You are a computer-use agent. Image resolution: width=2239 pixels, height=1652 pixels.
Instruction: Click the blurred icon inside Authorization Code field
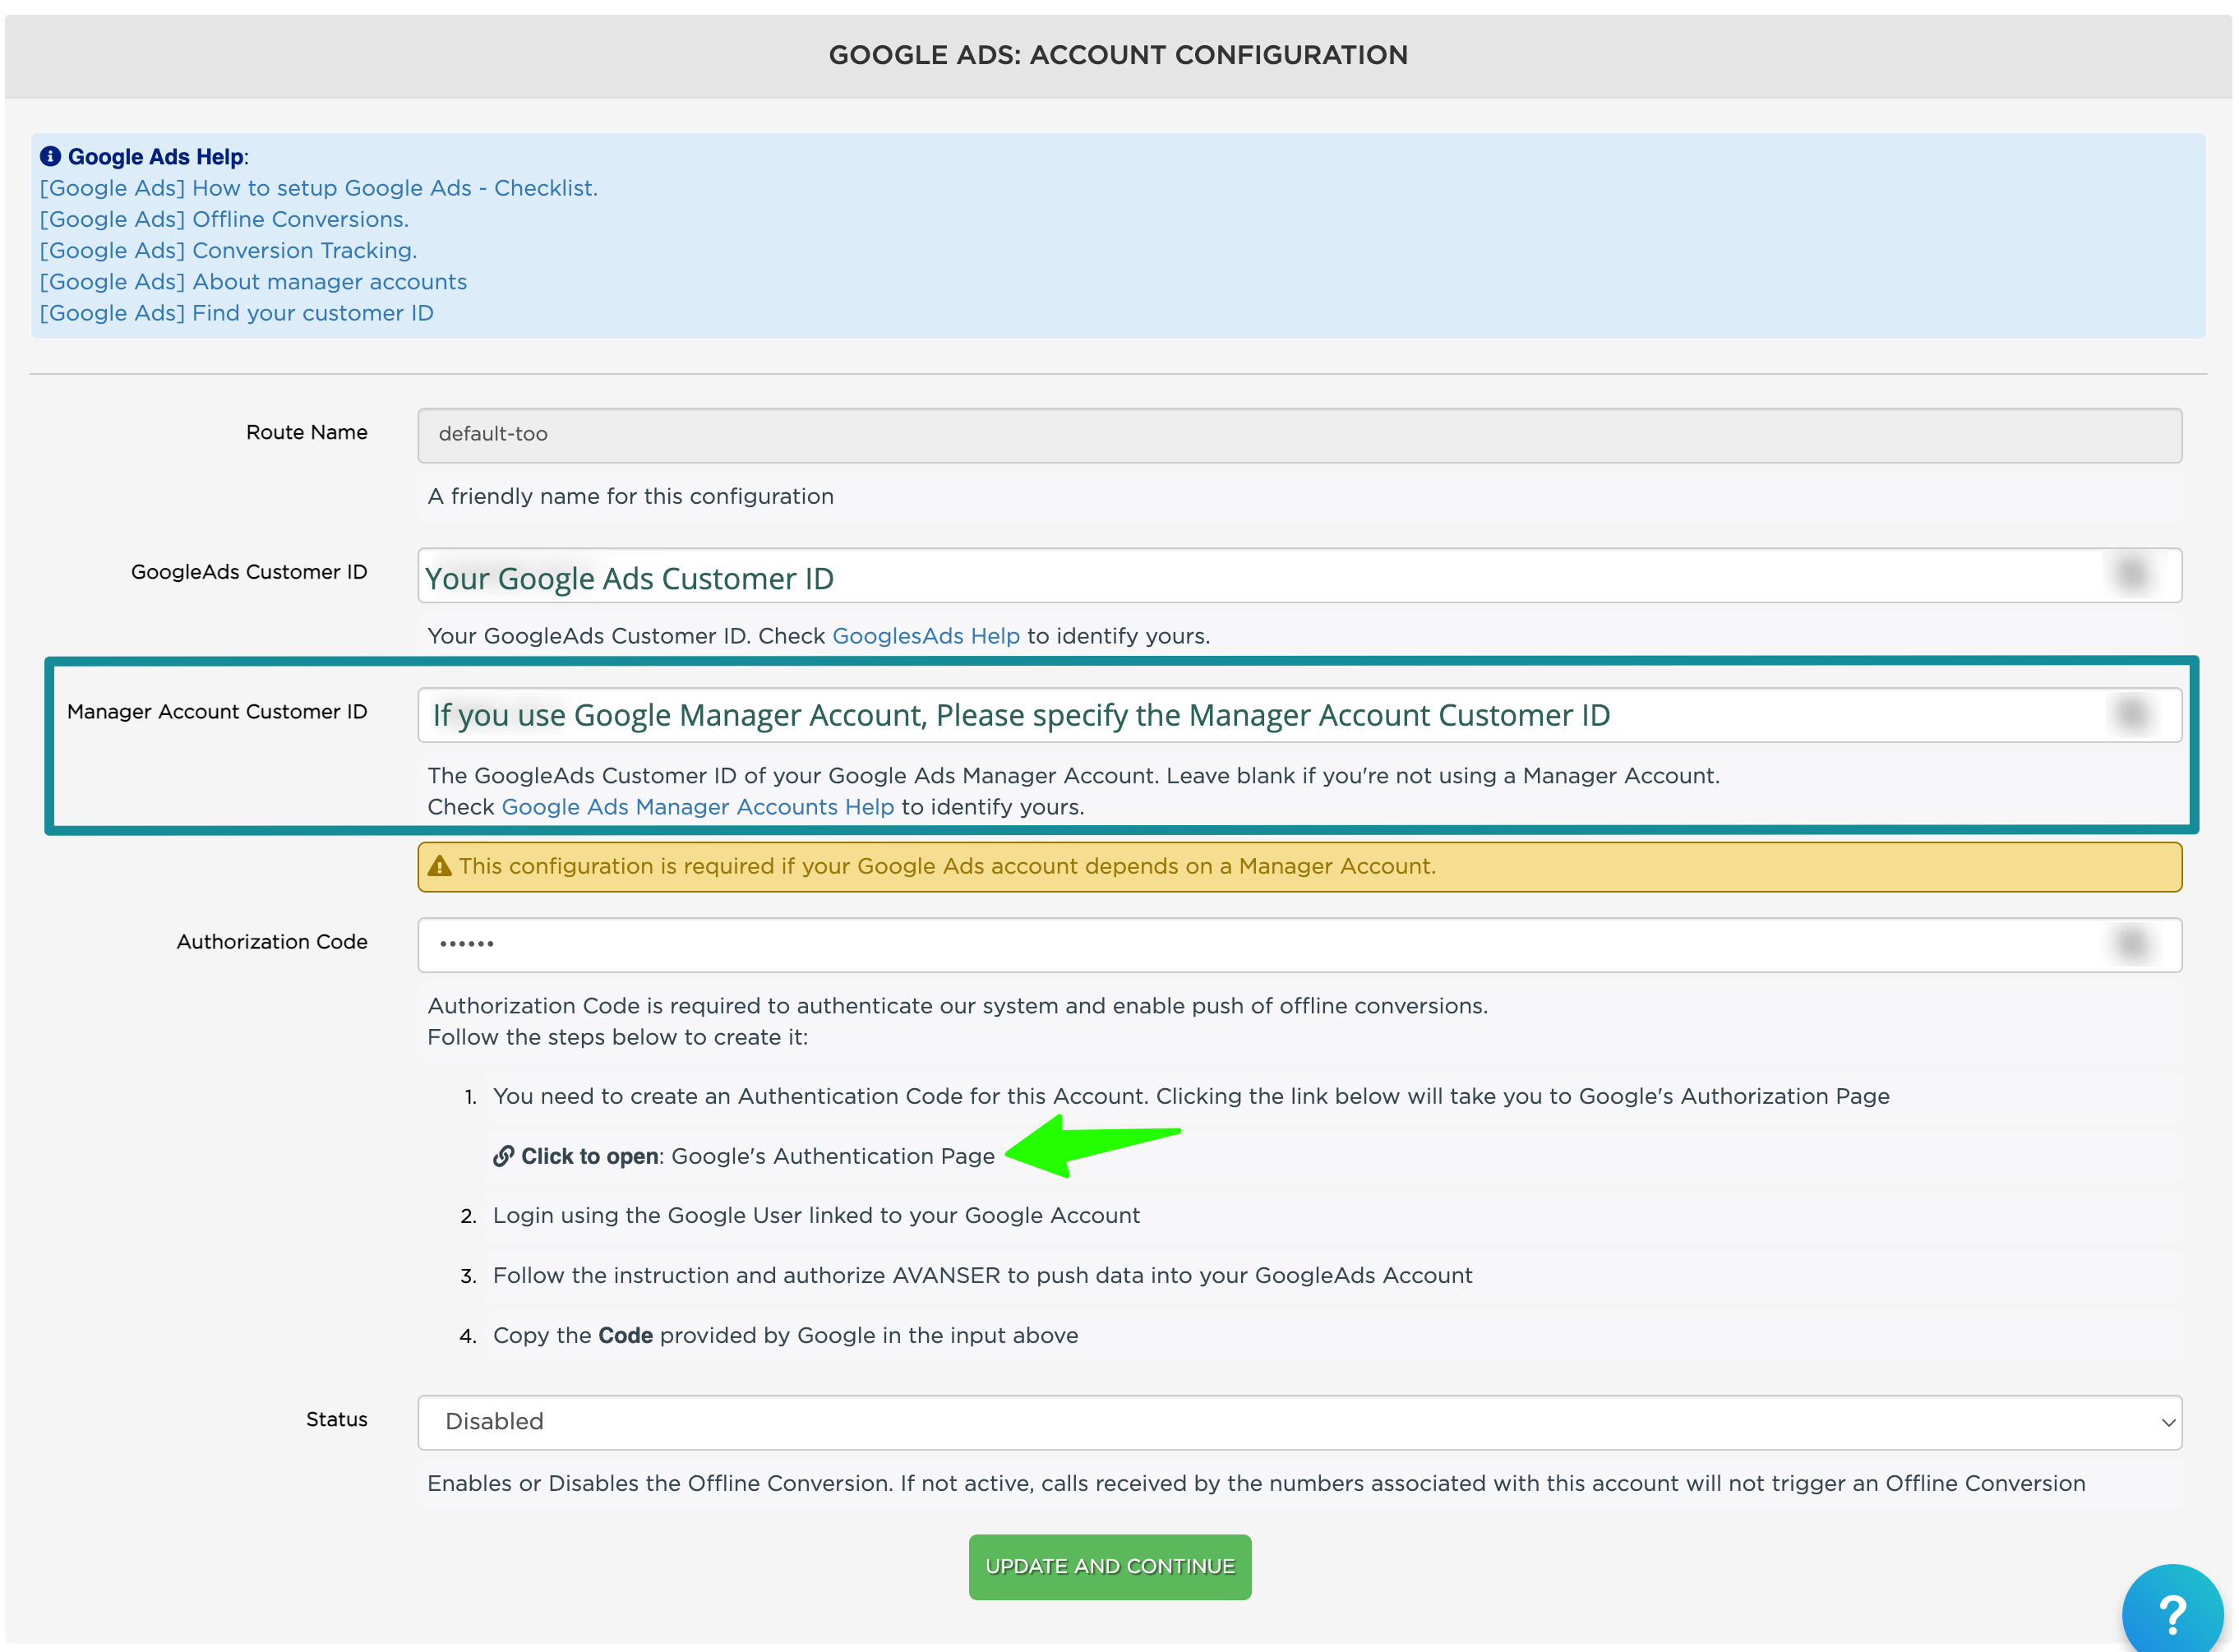point(2131,943)
